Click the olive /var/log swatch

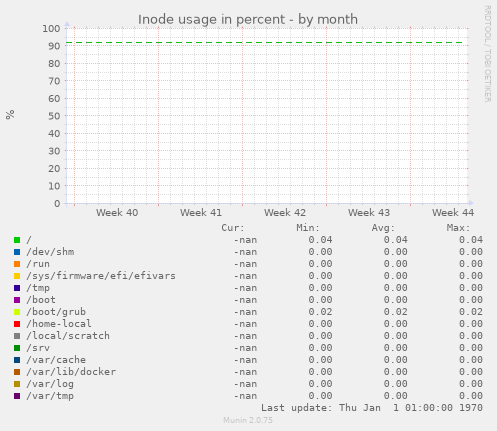17,384
